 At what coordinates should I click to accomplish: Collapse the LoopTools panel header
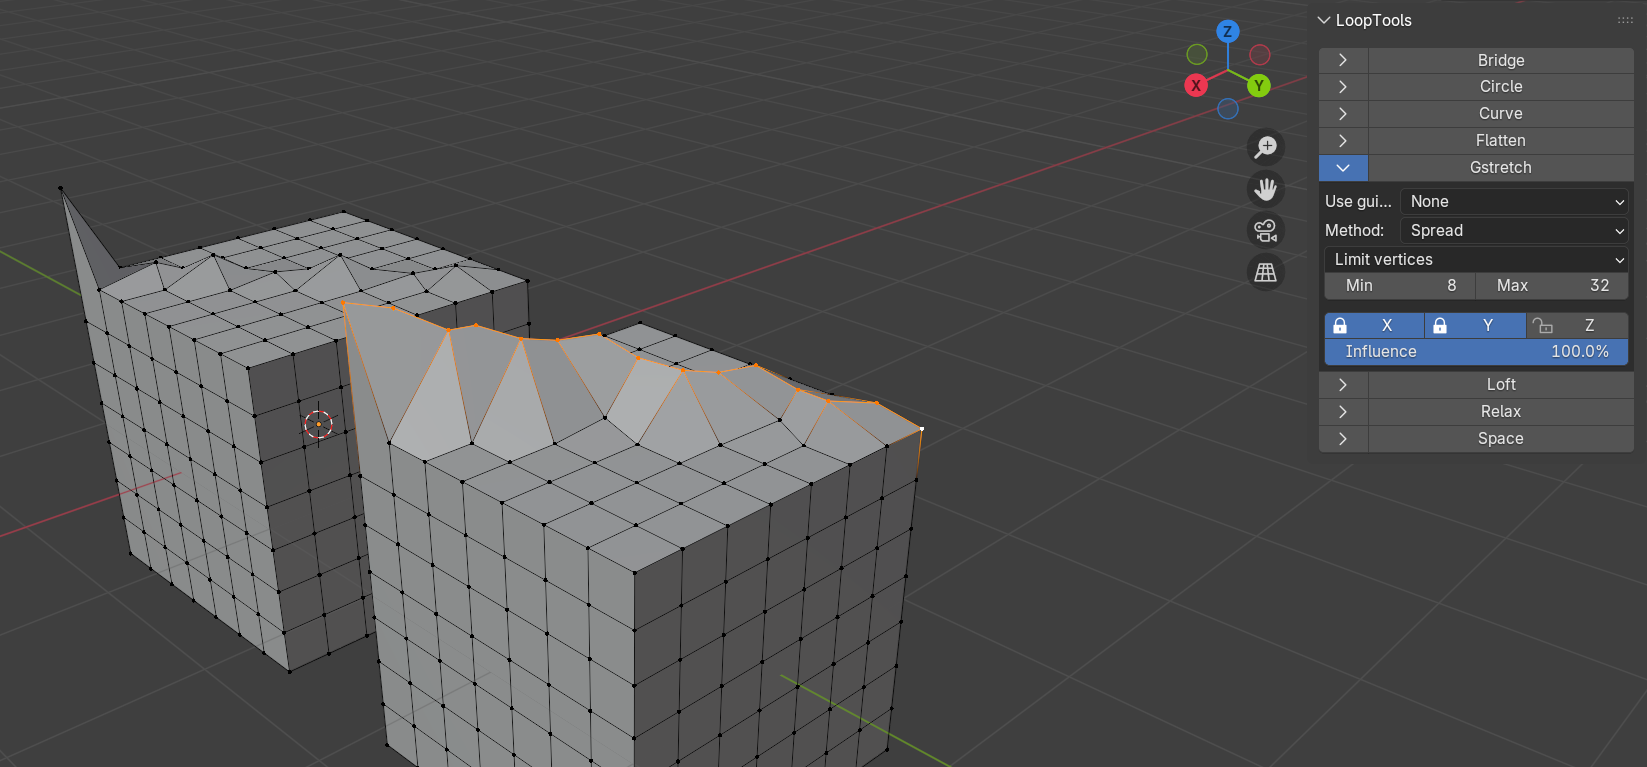tap(1365, 20)
